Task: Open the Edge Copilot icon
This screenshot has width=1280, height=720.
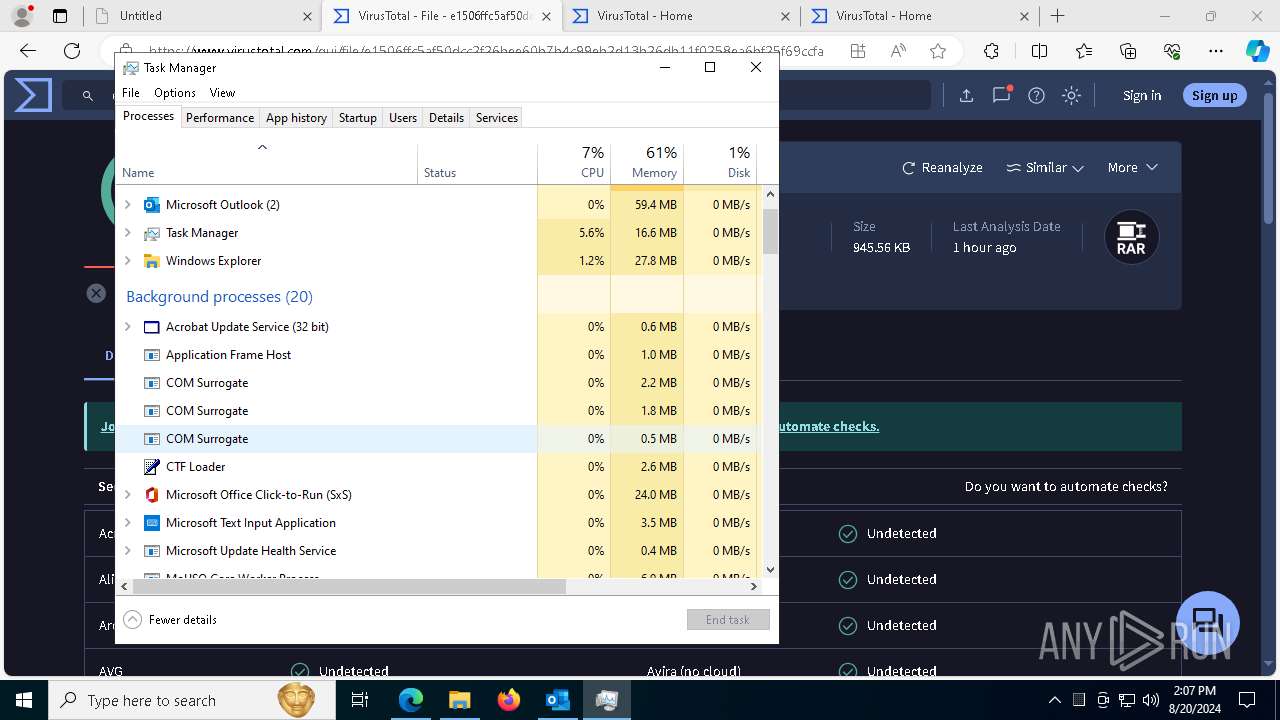Action: pyautogui.click(x=1257, y=51)
